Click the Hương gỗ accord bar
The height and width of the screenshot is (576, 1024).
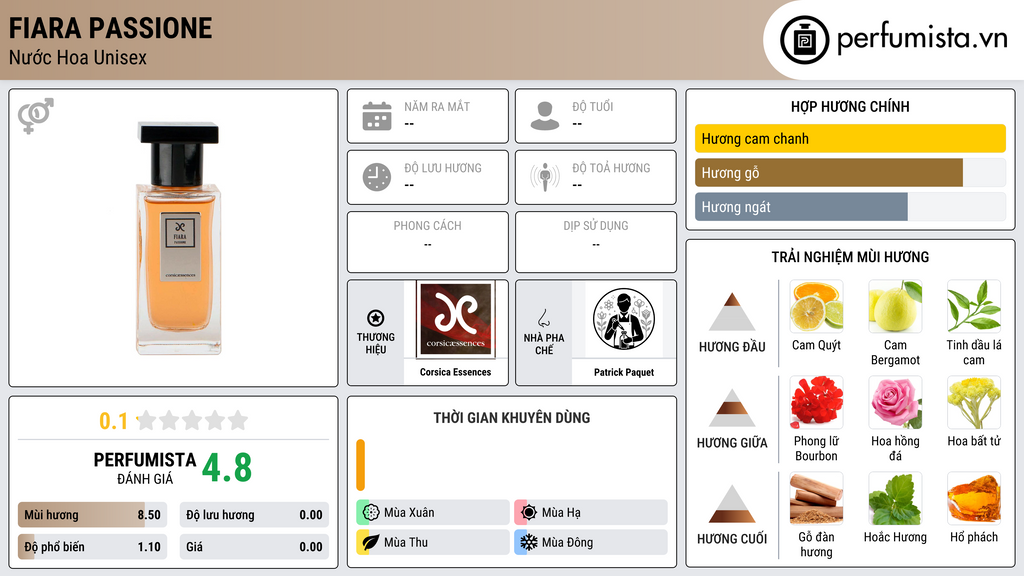[850, 173]
